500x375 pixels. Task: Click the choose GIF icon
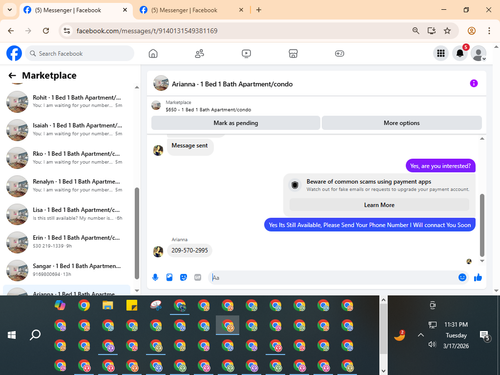tap(198, 277)
